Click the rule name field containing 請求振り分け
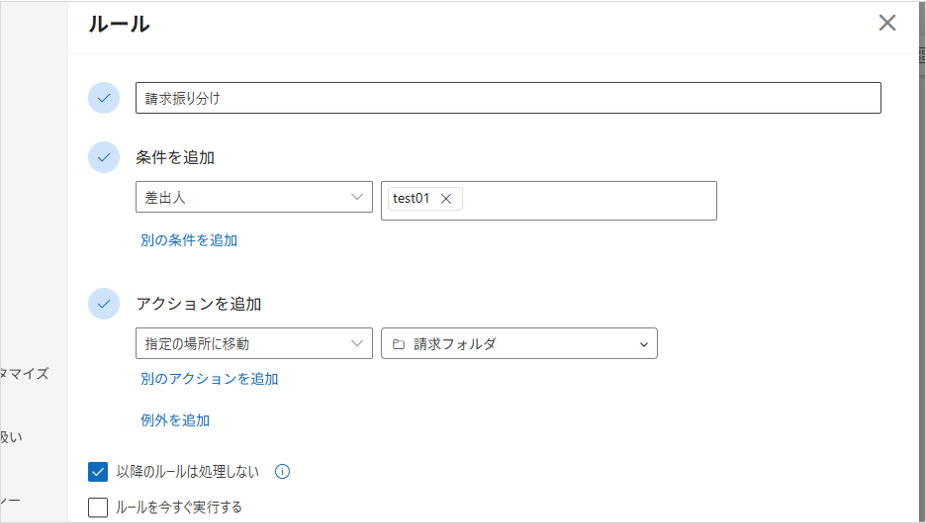The image size is (926, 523). pyautogui.click(x=508, y=98)
